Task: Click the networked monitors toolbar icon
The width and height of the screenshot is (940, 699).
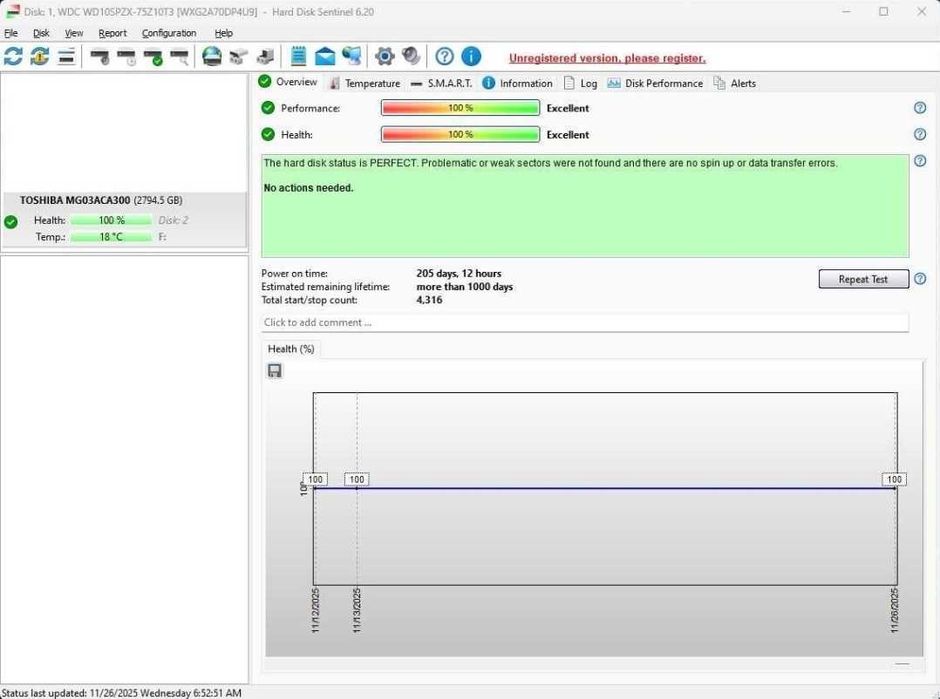Action: (x=351, y=56)
